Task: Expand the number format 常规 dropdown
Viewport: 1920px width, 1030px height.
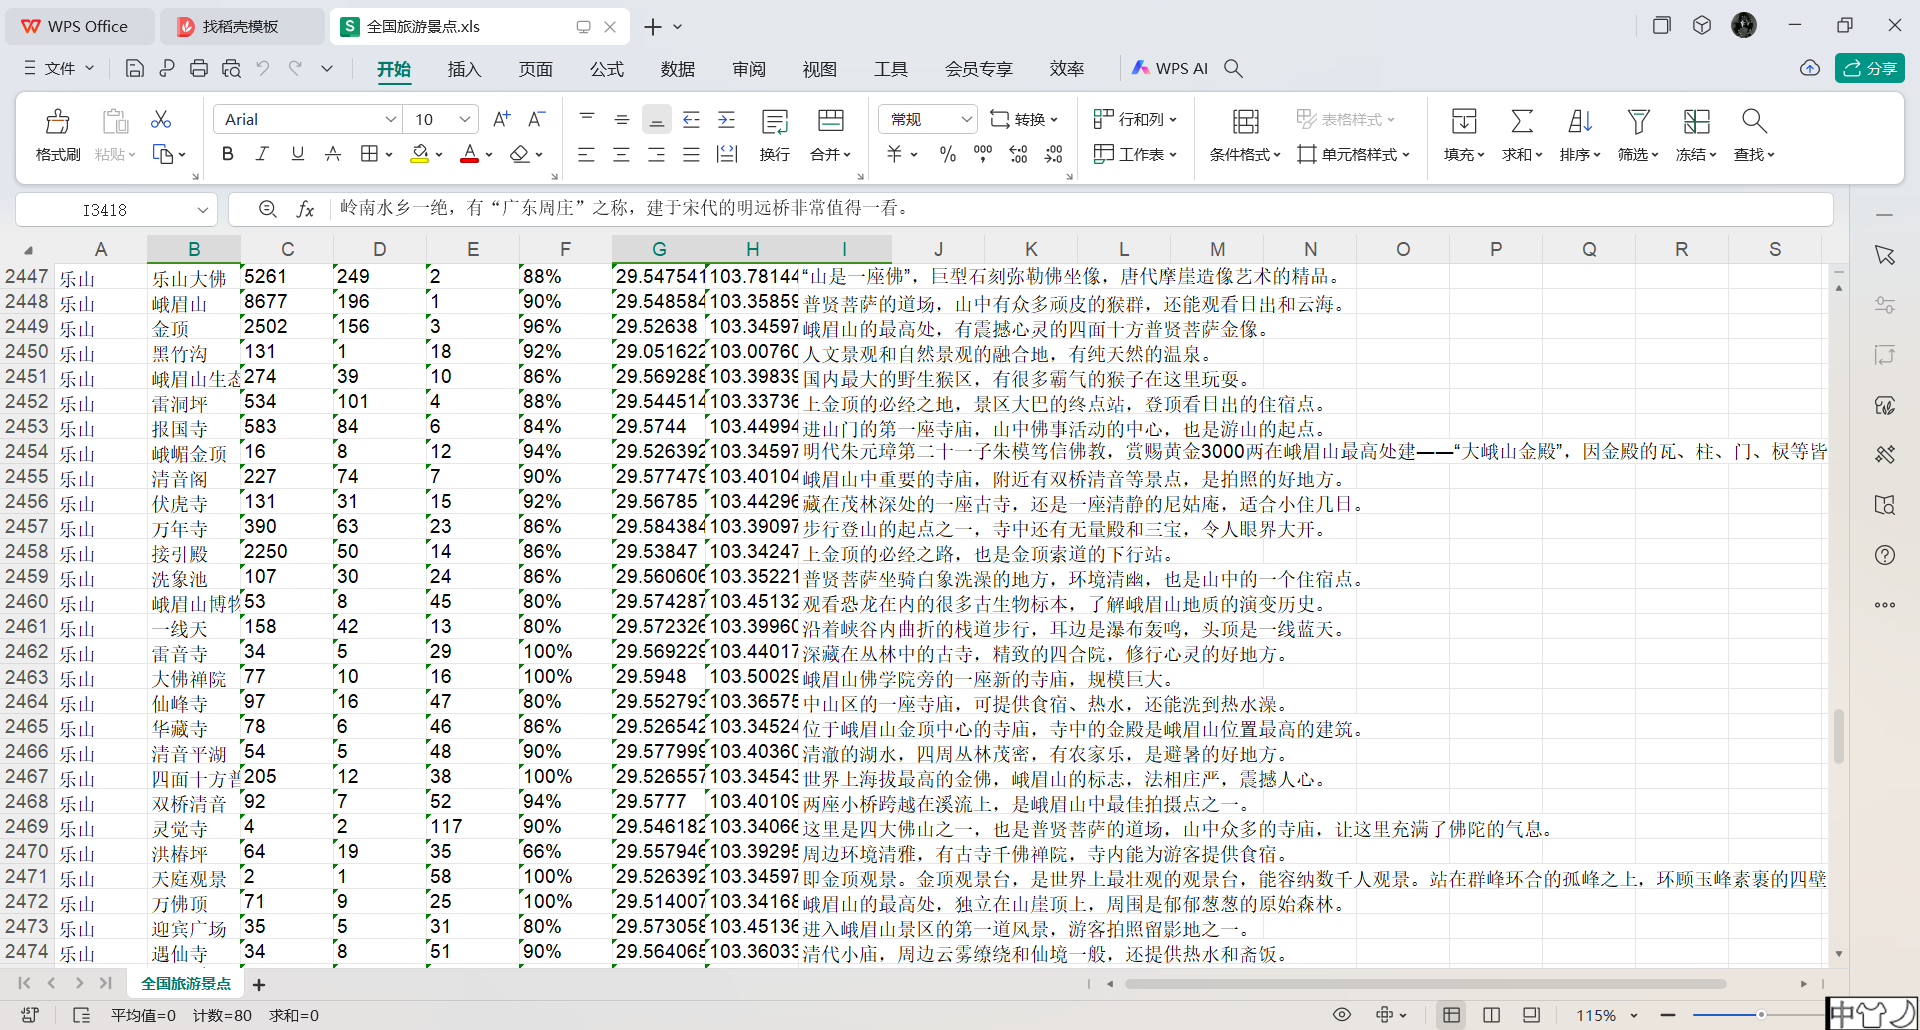Action: pos(966,120)
